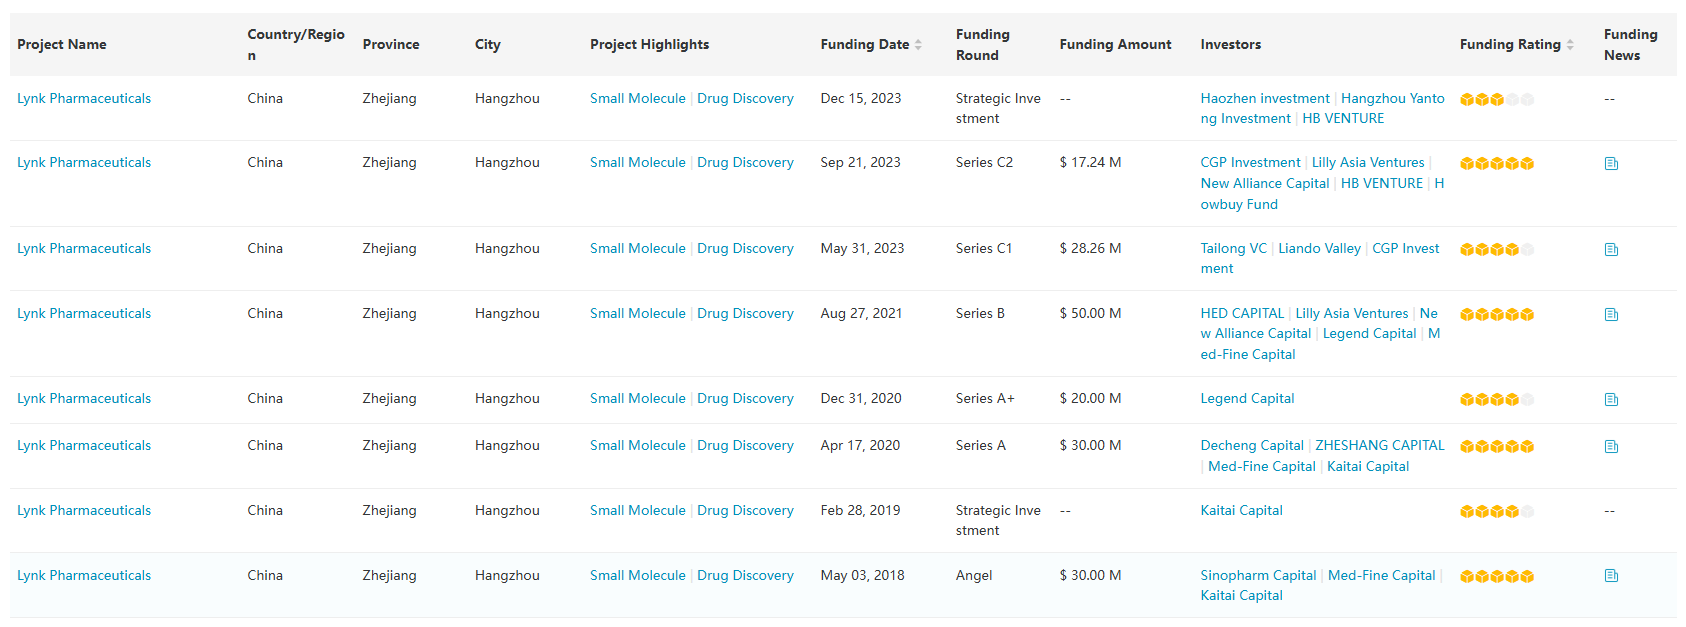Open funding news icon for Series A+ round
The image size is (1686, 627).
tap(1610, 400)
